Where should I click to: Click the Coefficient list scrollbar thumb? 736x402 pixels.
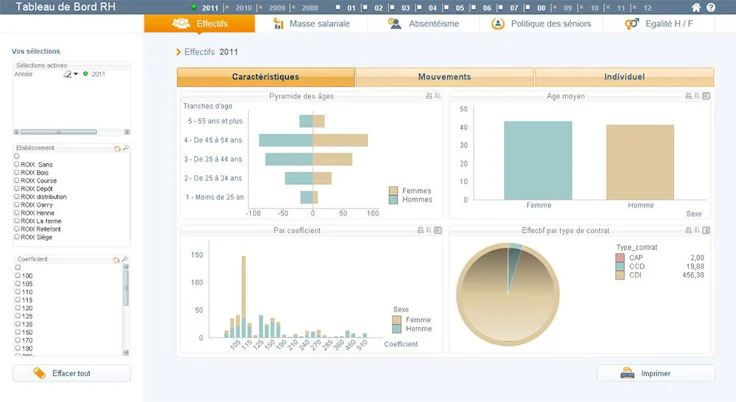coord(126,288)
